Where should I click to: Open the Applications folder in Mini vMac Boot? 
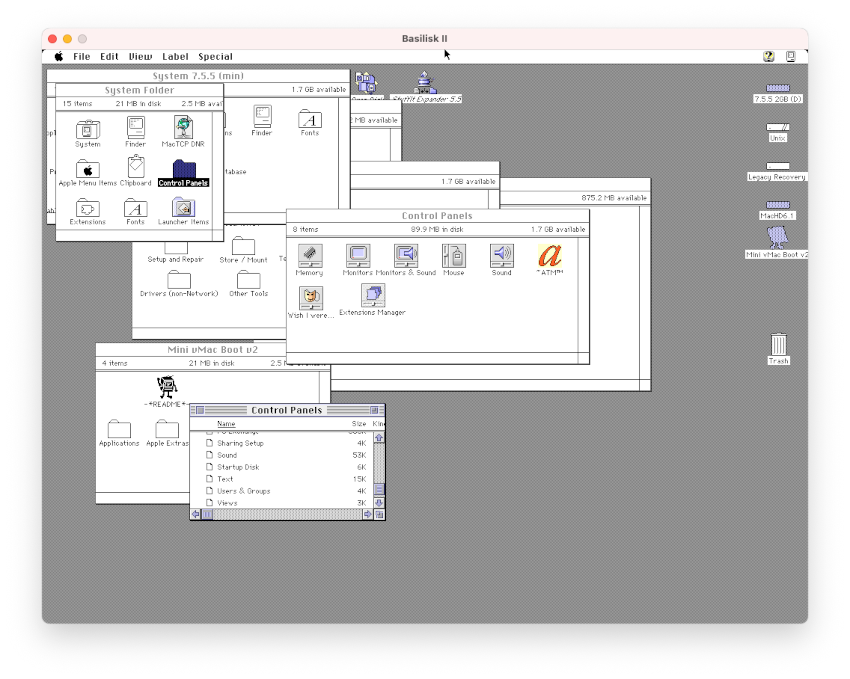pyautogui.click(x=119, y=429)
